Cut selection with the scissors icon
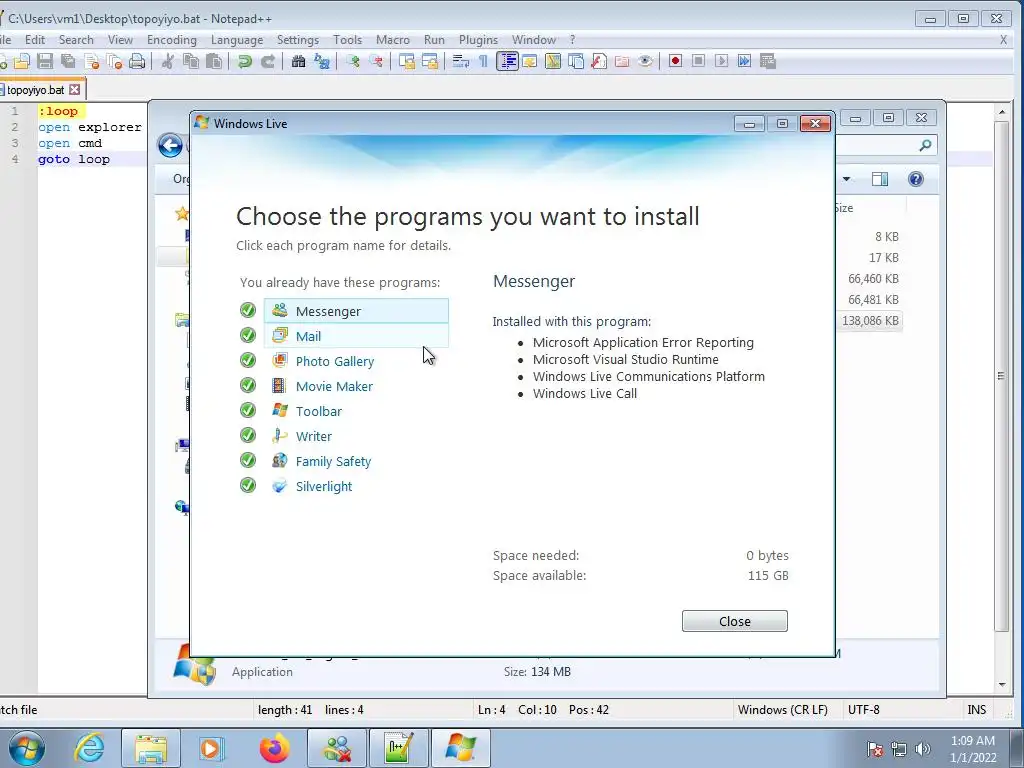Screen dimensions: 1024x768 click(168, 61)
